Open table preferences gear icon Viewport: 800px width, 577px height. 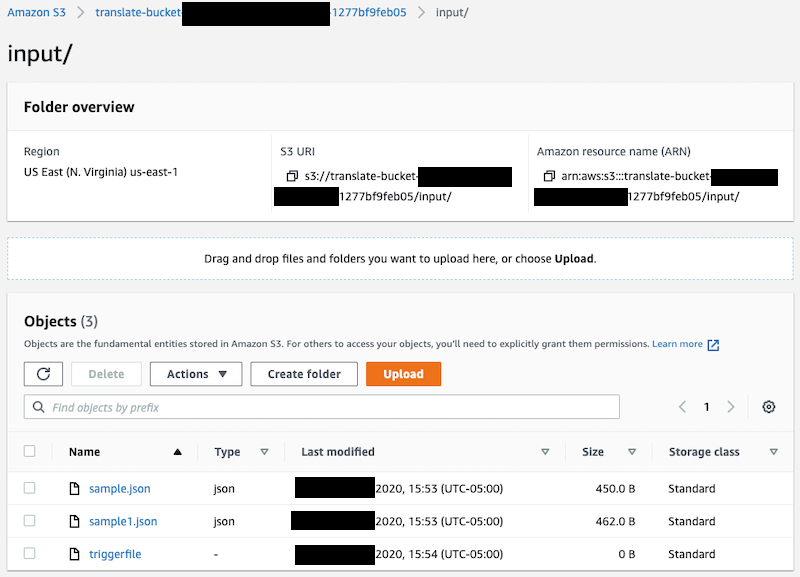point(768,407)
